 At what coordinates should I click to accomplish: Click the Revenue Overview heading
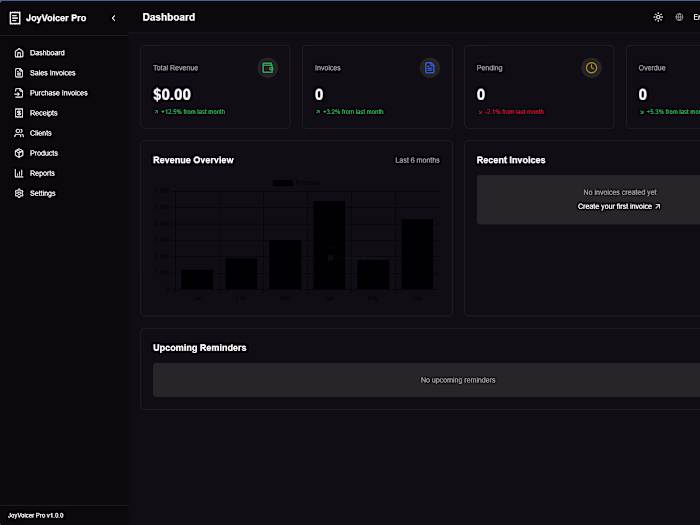[193, 160]
